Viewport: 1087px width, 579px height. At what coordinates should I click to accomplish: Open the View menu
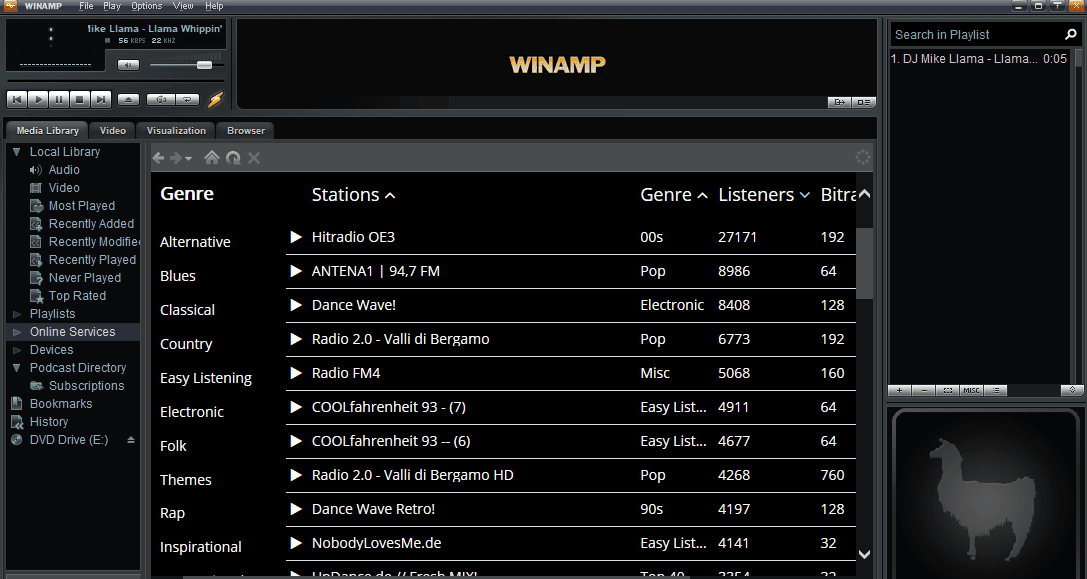[x=183, y=6]
